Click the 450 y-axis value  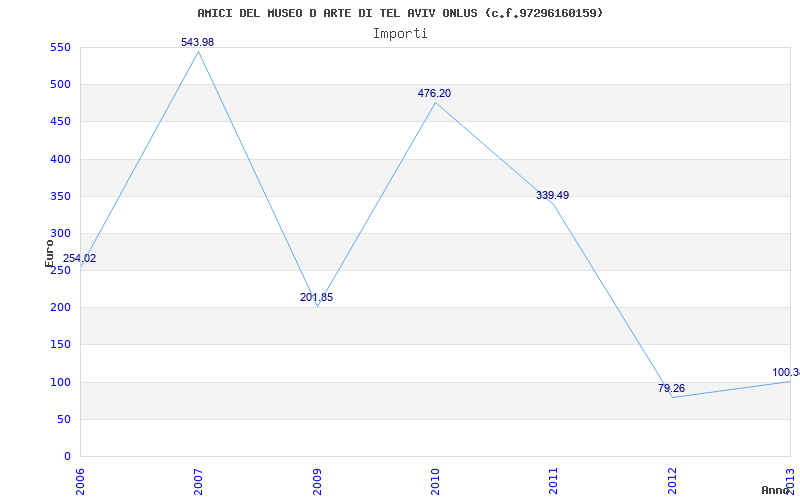[x=59, y=121]
